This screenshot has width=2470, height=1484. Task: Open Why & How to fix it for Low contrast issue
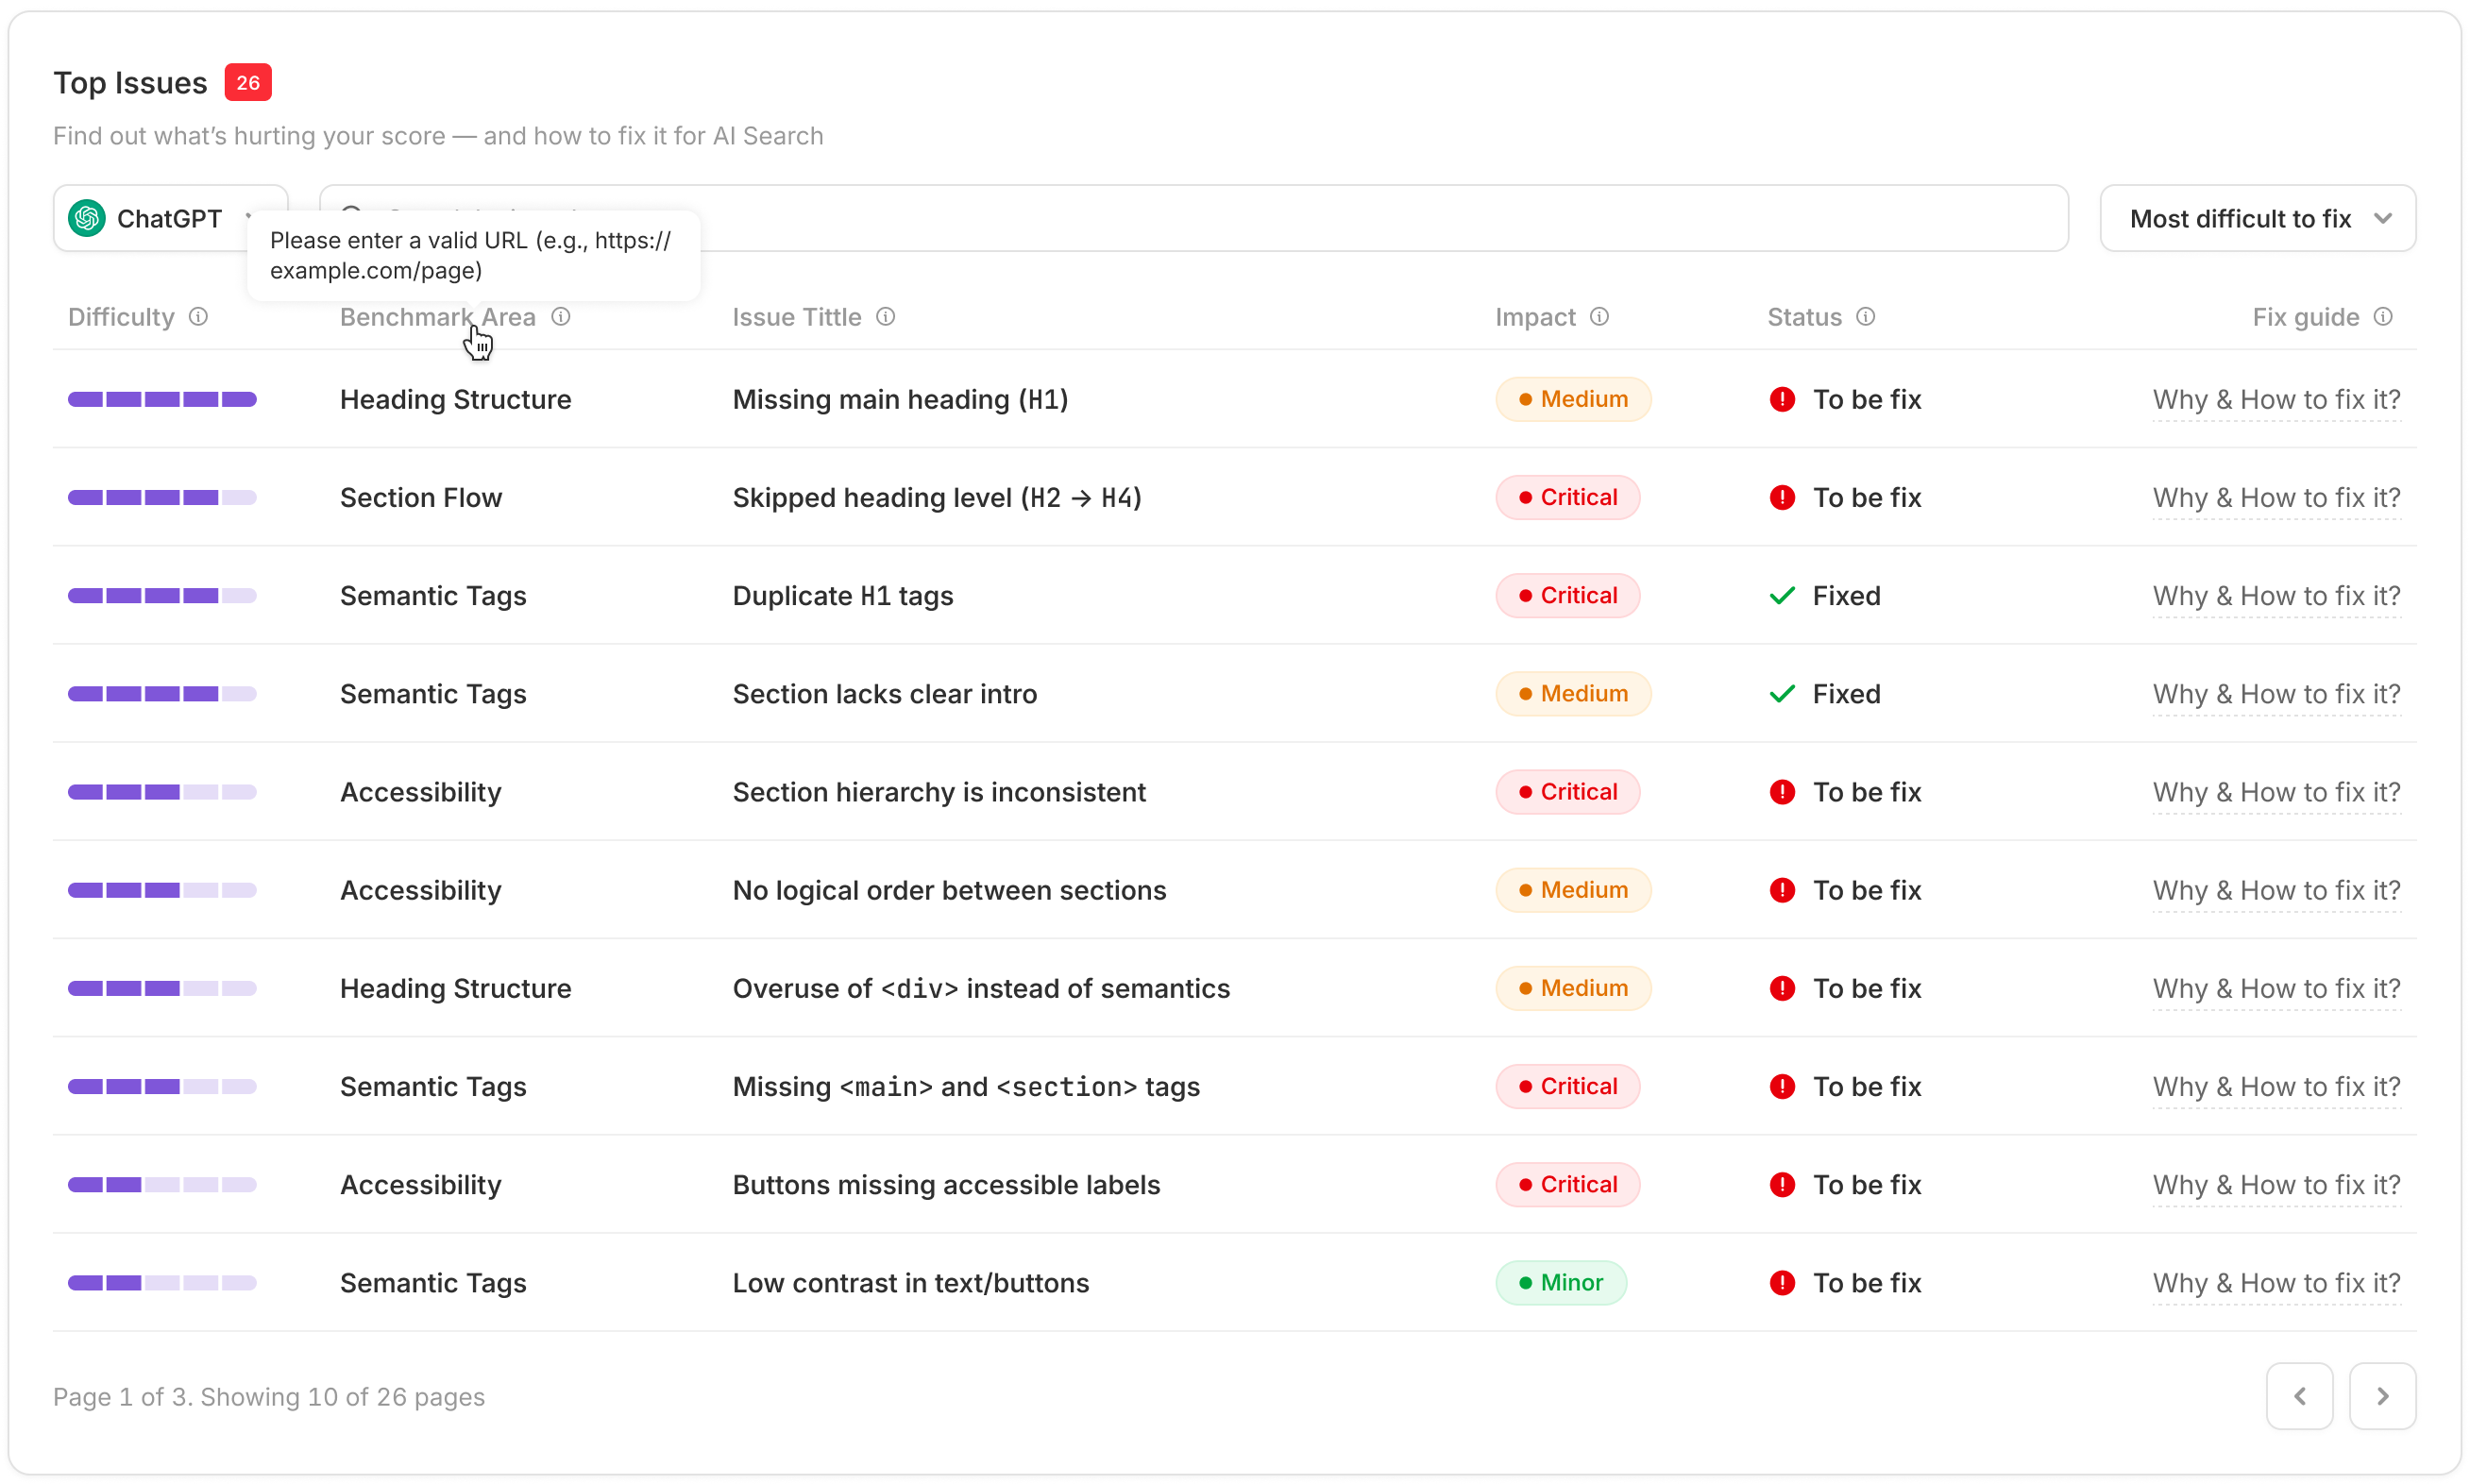[x=2276, y=1282]
